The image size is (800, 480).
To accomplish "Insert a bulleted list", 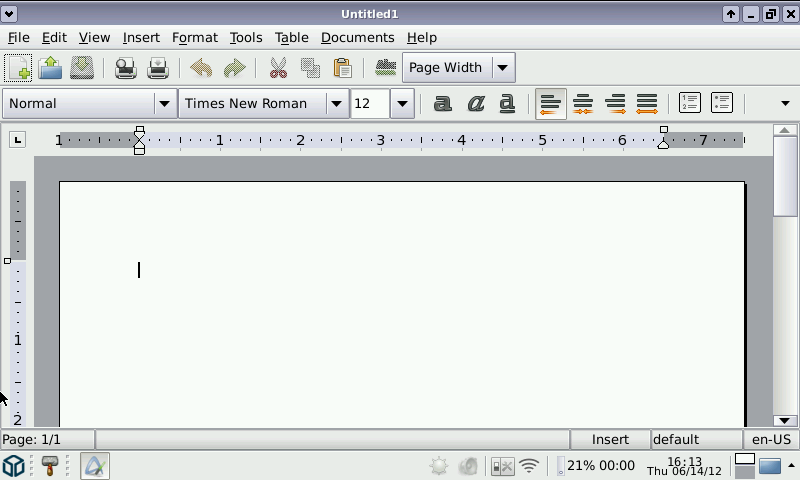I will tap(721, 103).
